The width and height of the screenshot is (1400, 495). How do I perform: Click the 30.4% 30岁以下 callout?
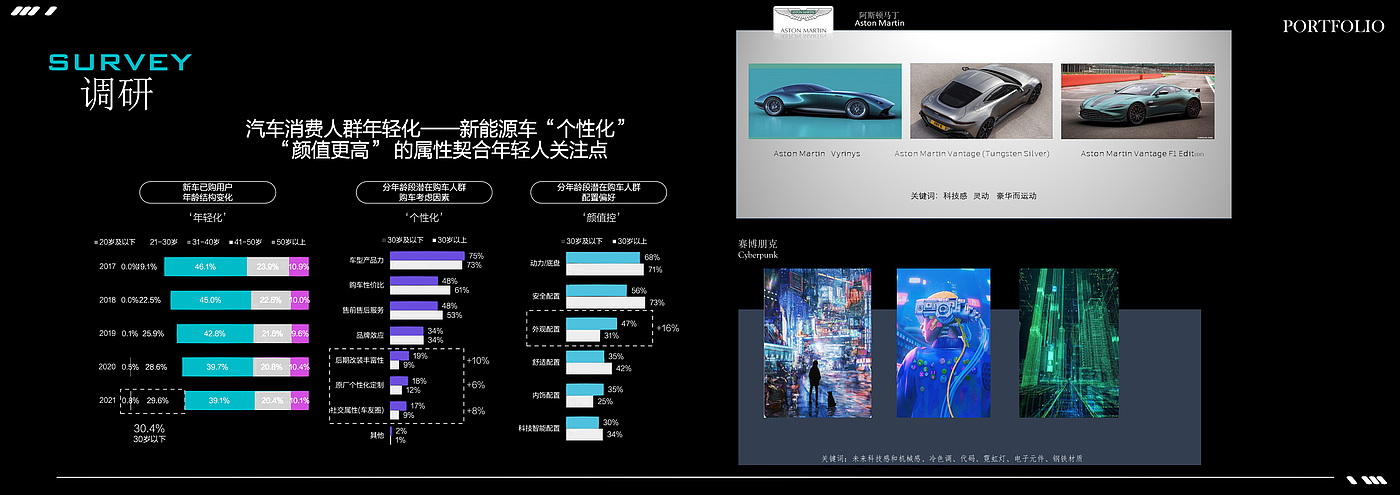tap(149, 433)
